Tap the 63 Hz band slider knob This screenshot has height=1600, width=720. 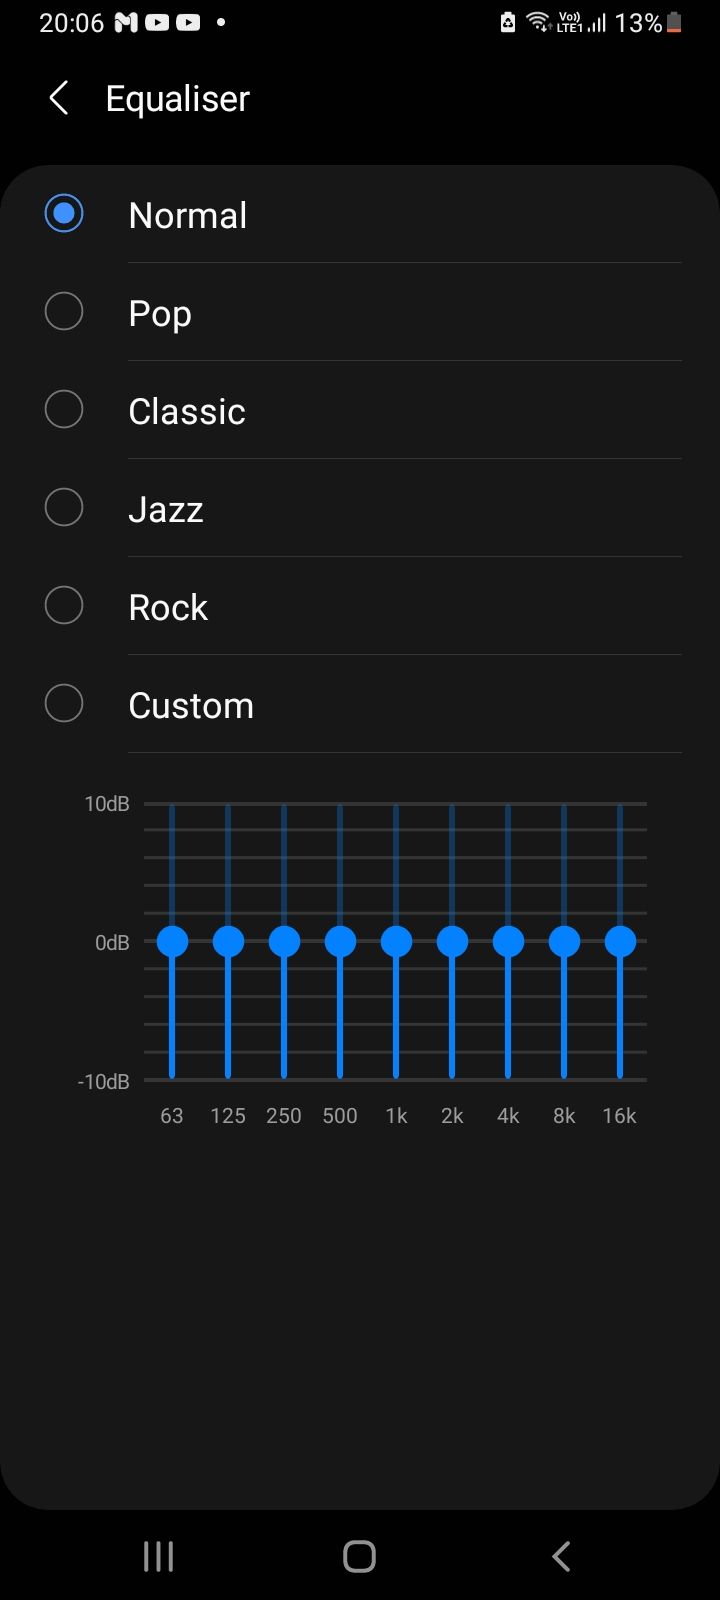click(172, 941)
